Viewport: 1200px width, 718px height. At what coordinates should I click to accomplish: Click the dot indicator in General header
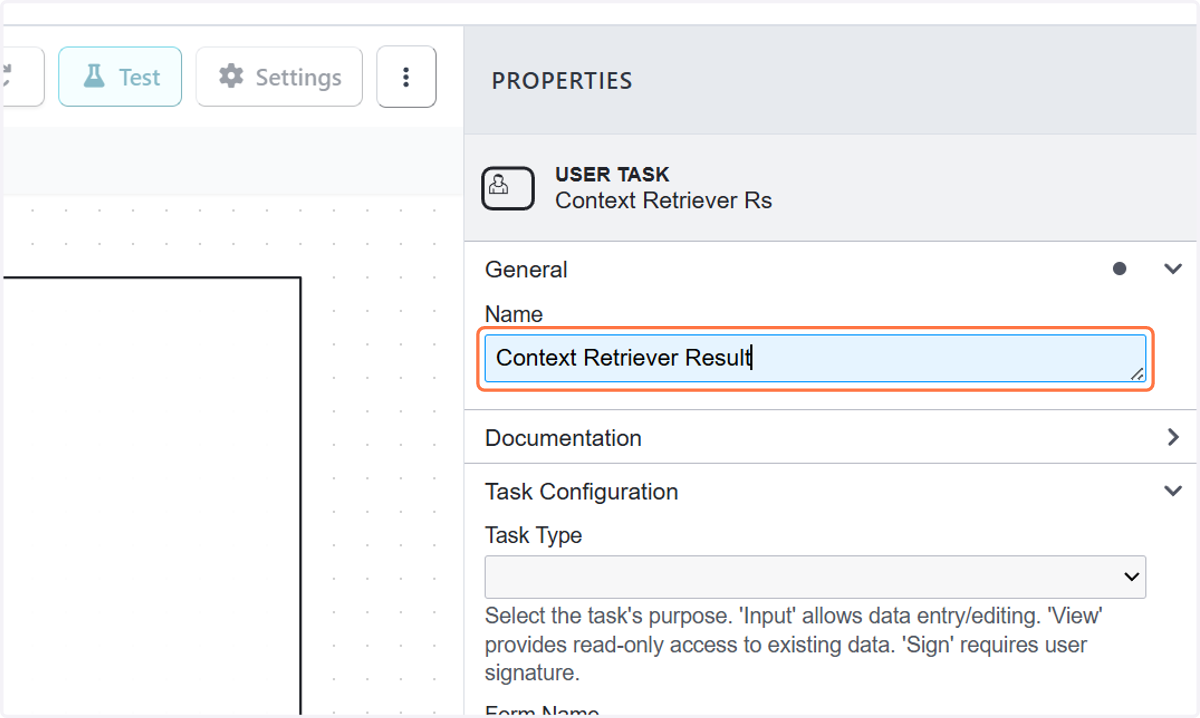pos(1119,269)
